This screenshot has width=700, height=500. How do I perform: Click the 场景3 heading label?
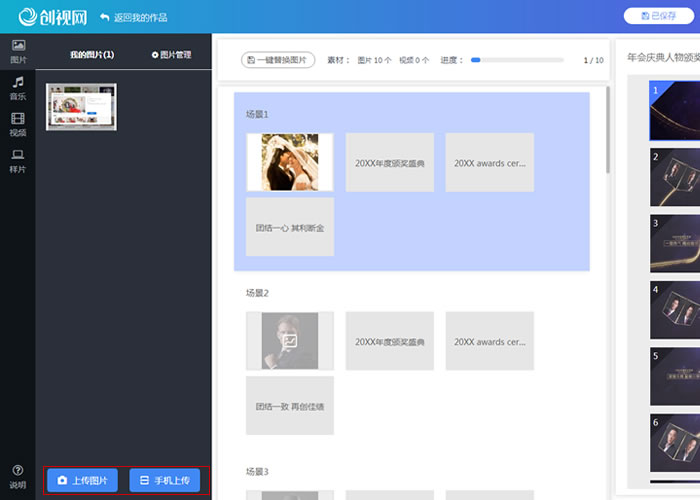pyautogui.click(x=257, y=471)
